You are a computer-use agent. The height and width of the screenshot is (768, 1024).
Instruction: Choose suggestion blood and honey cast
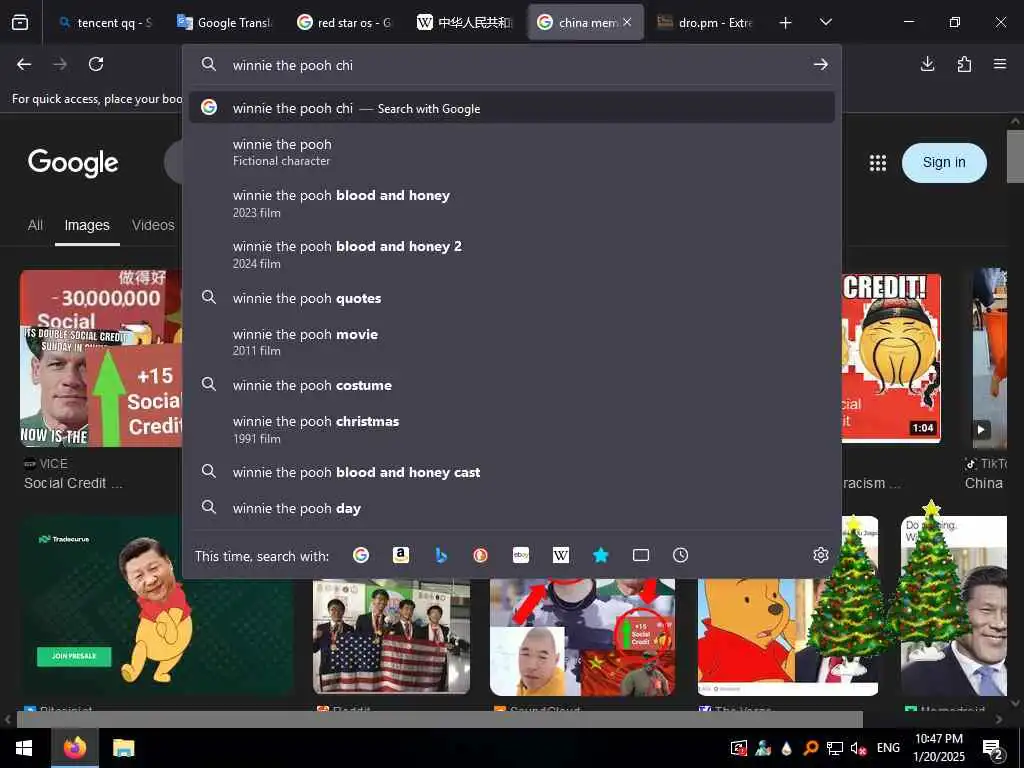coord(511,472)
